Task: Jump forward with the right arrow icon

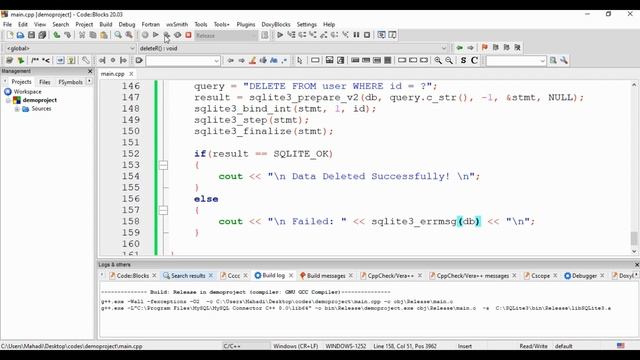Action: pyautogui.click(x=470, y=48)
